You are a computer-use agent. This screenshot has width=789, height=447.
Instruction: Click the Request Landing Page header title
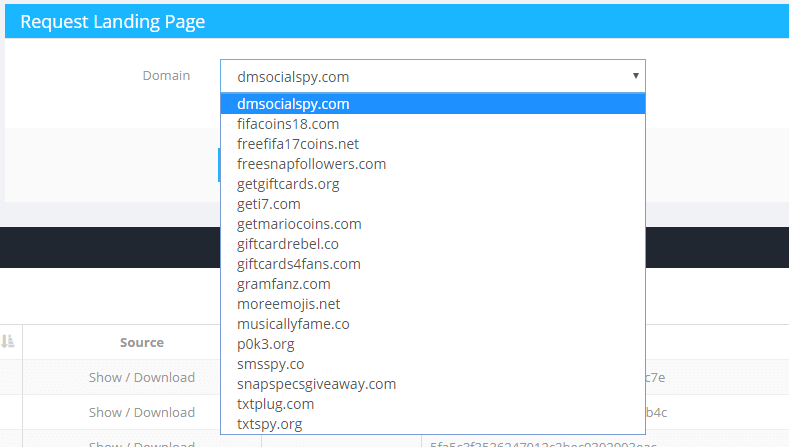click(113, 22)
